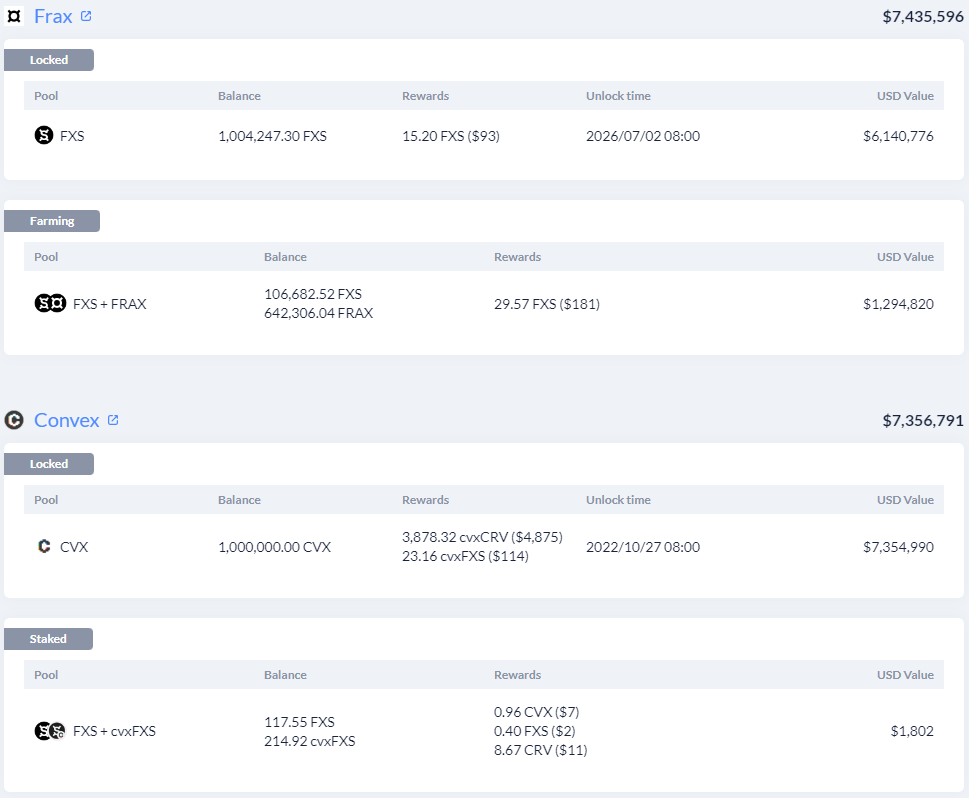Click the FXS token icon in Frax Locked
This screenshot has height=798, width=969.
tap(43, 135)
